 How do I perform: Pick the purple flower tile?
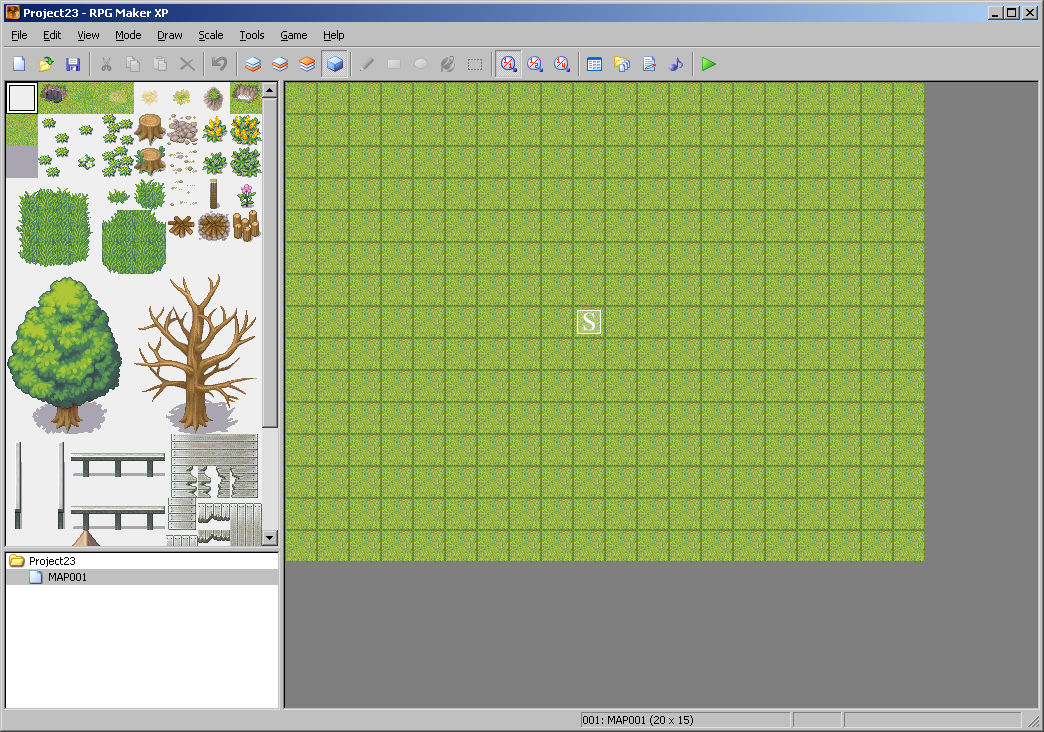(x=246, y=194)
